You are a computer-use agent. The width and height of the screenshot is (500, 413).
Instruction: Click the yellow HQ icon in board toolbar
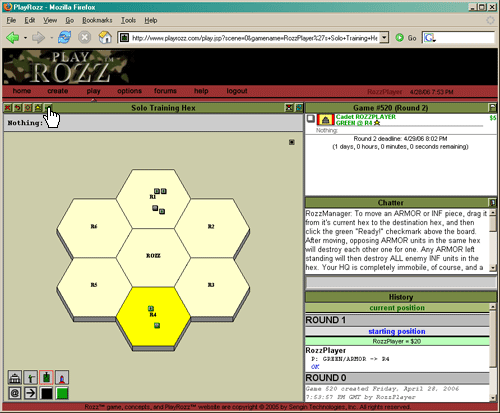point(38,108)
